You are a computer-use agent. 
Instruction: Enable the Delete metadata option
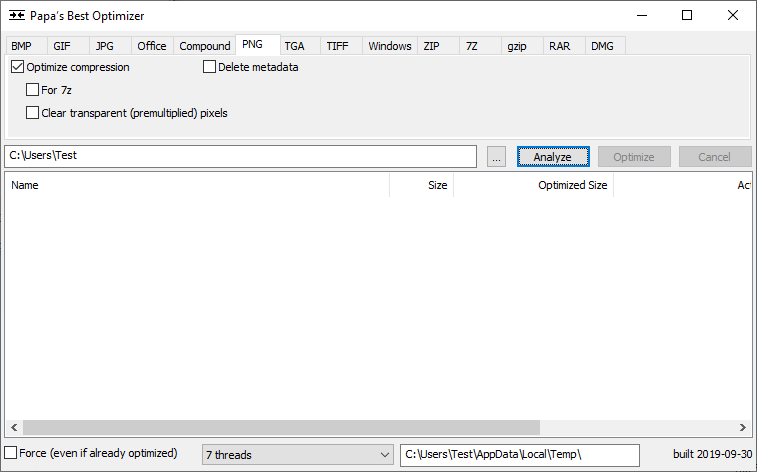(210, 68)
